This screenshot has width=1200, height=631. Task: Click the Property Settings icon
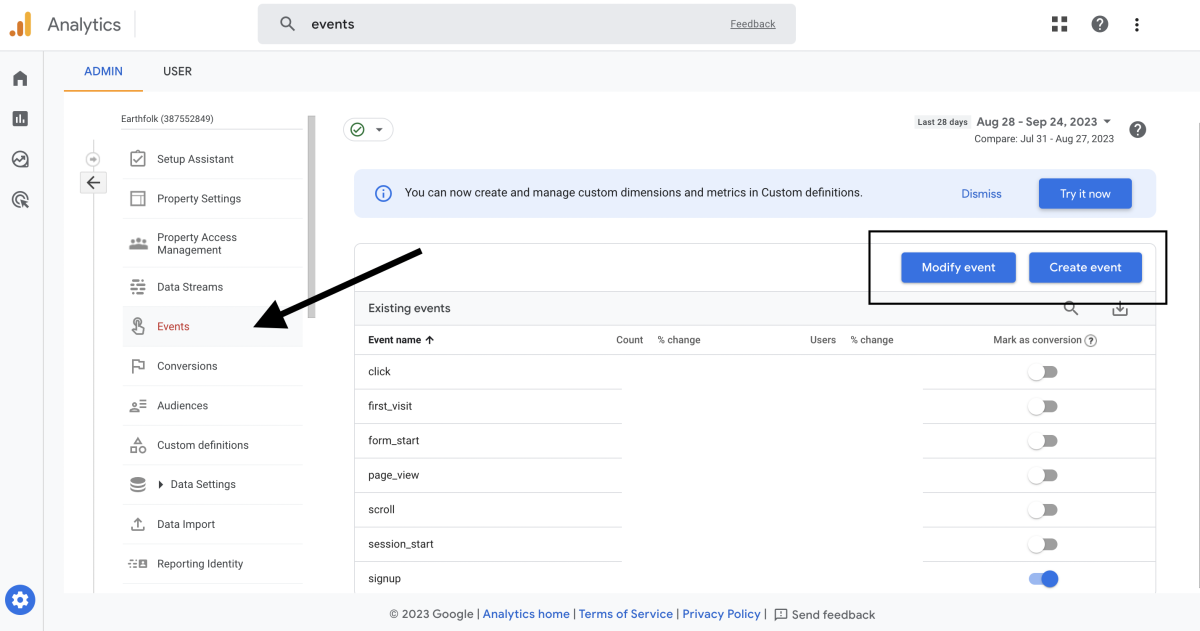pos(138,199)
